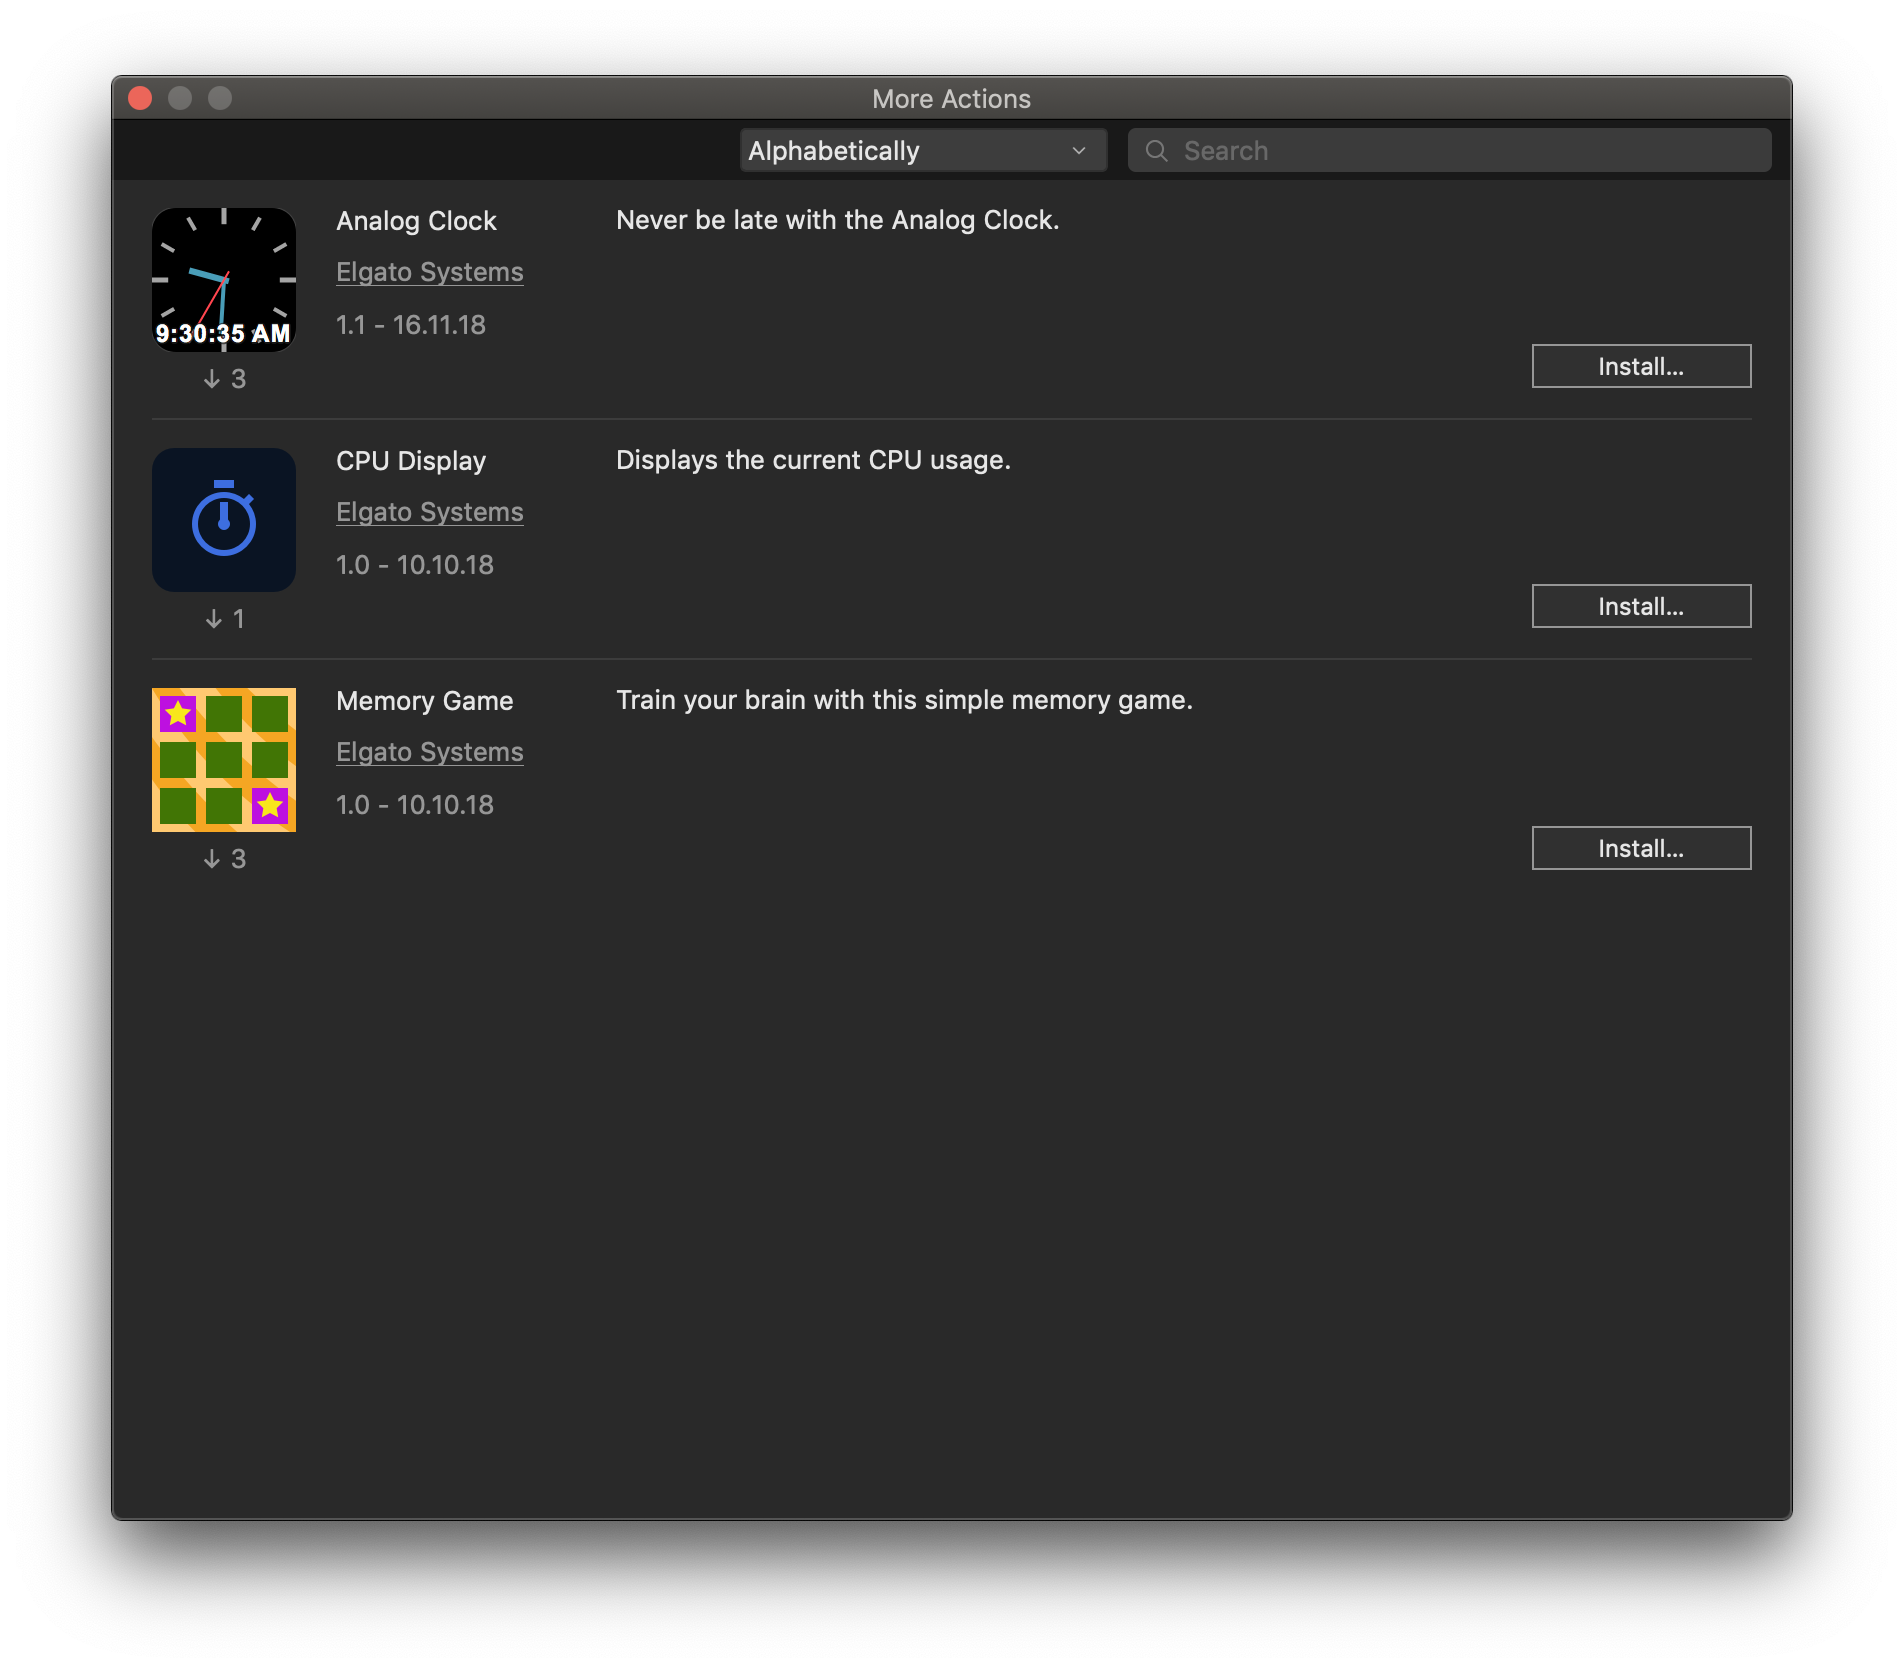Viewport: 1904px width, 1668px height.
Task: Install the Analog Clock plugin
Action: point(1640,367)
